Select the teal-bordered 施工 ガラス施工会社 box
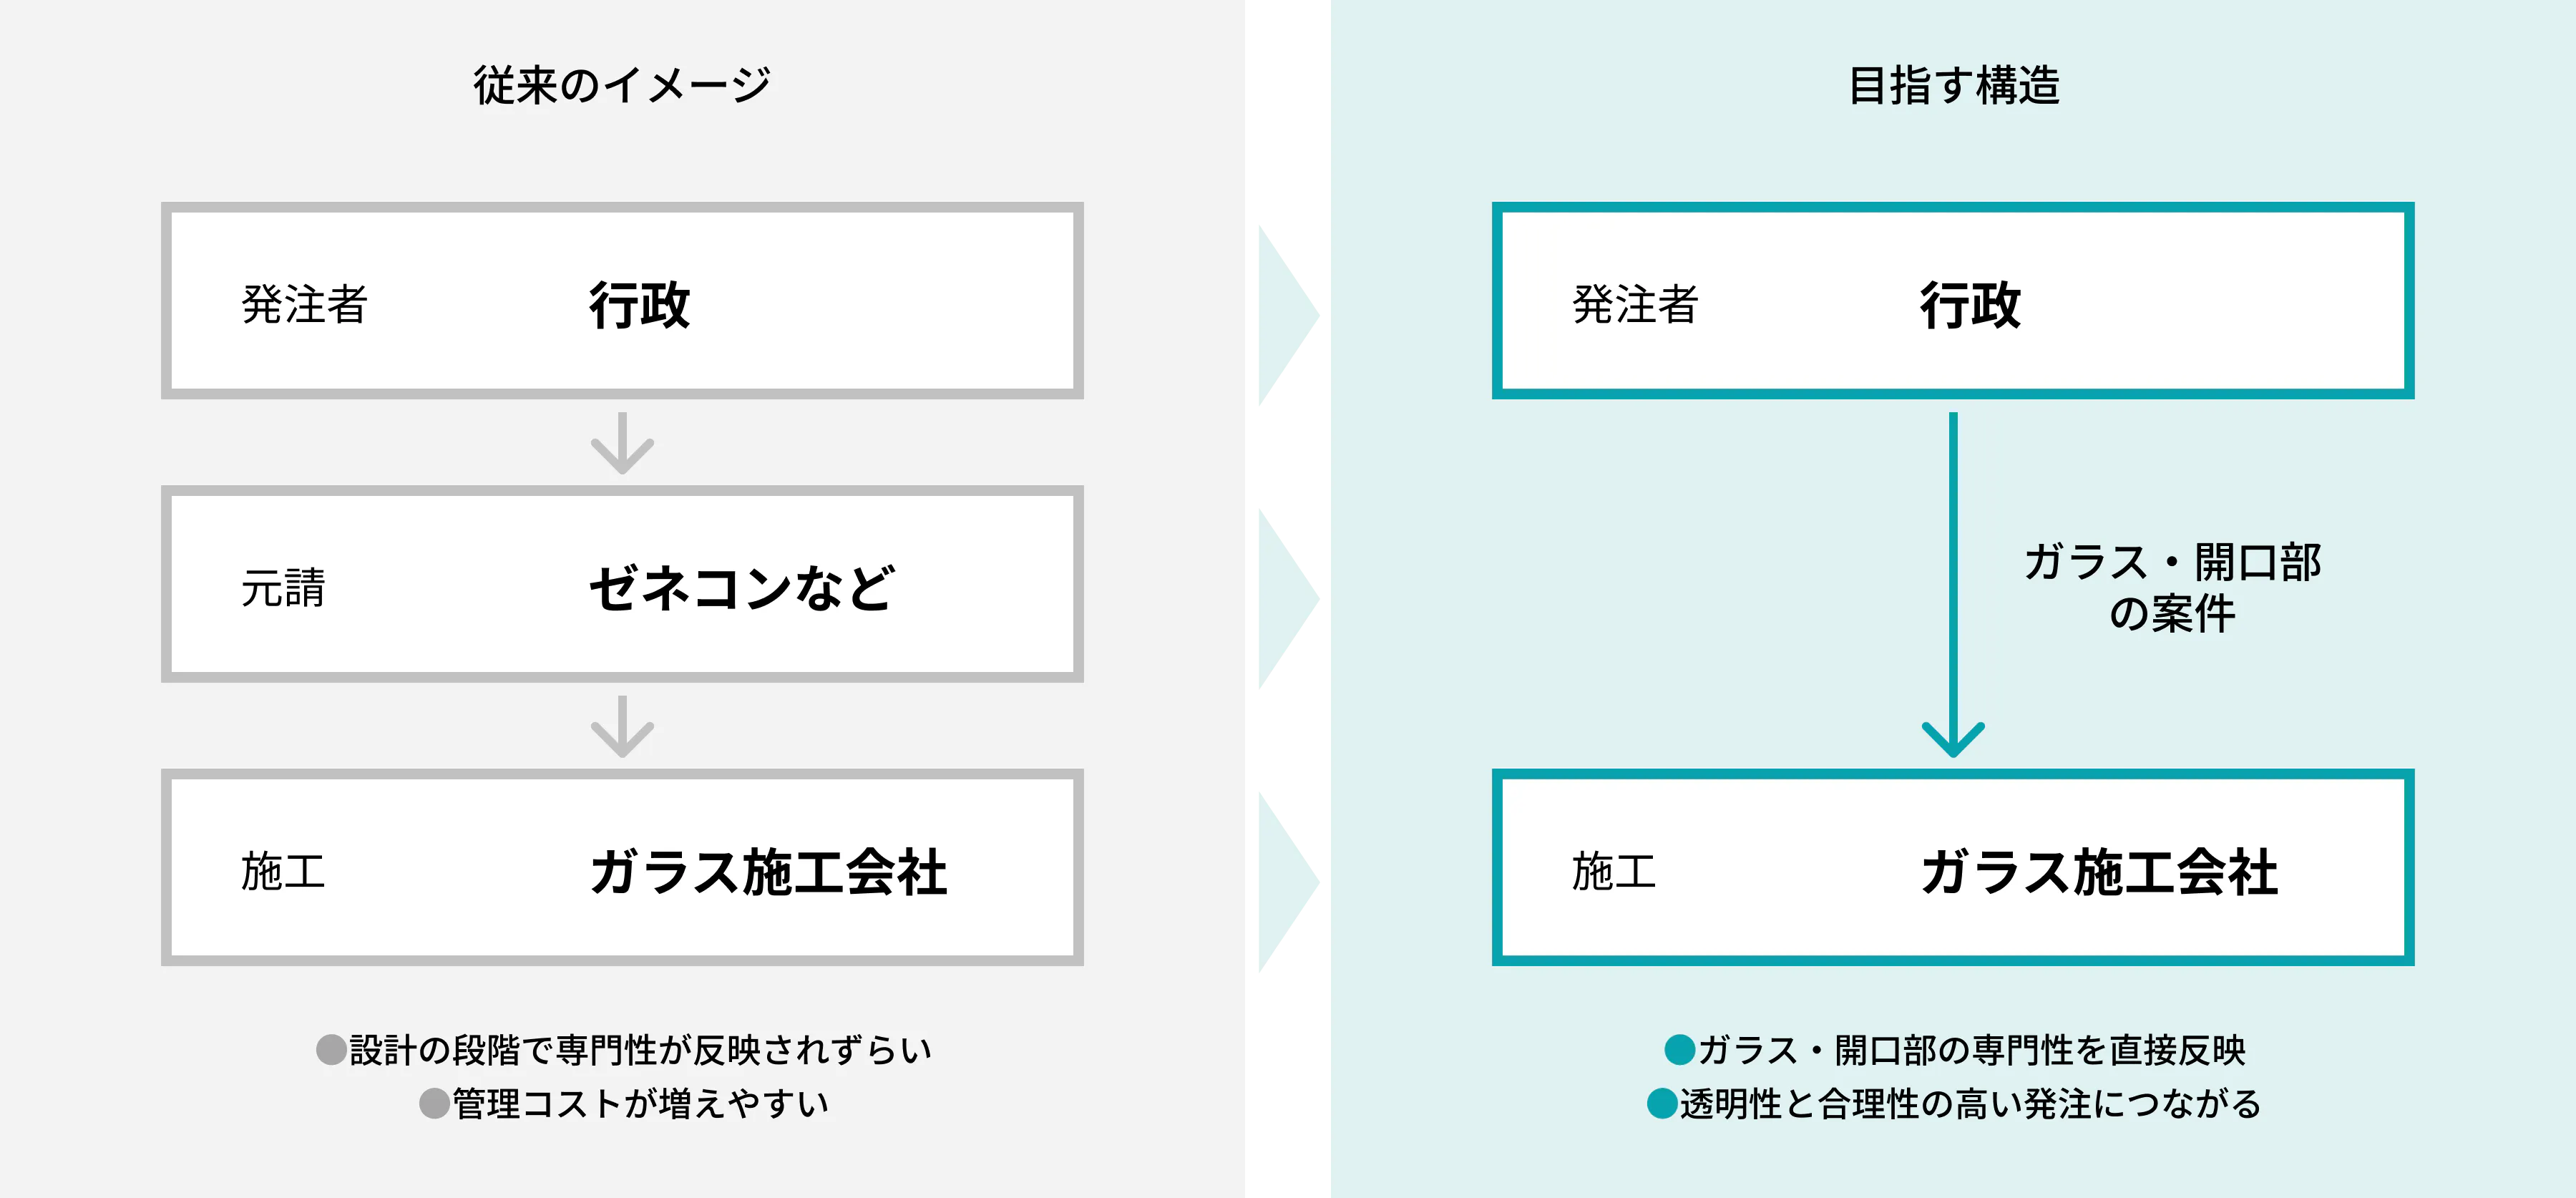Screen dimensions: 2576x1198 (x=1952, y=867)
